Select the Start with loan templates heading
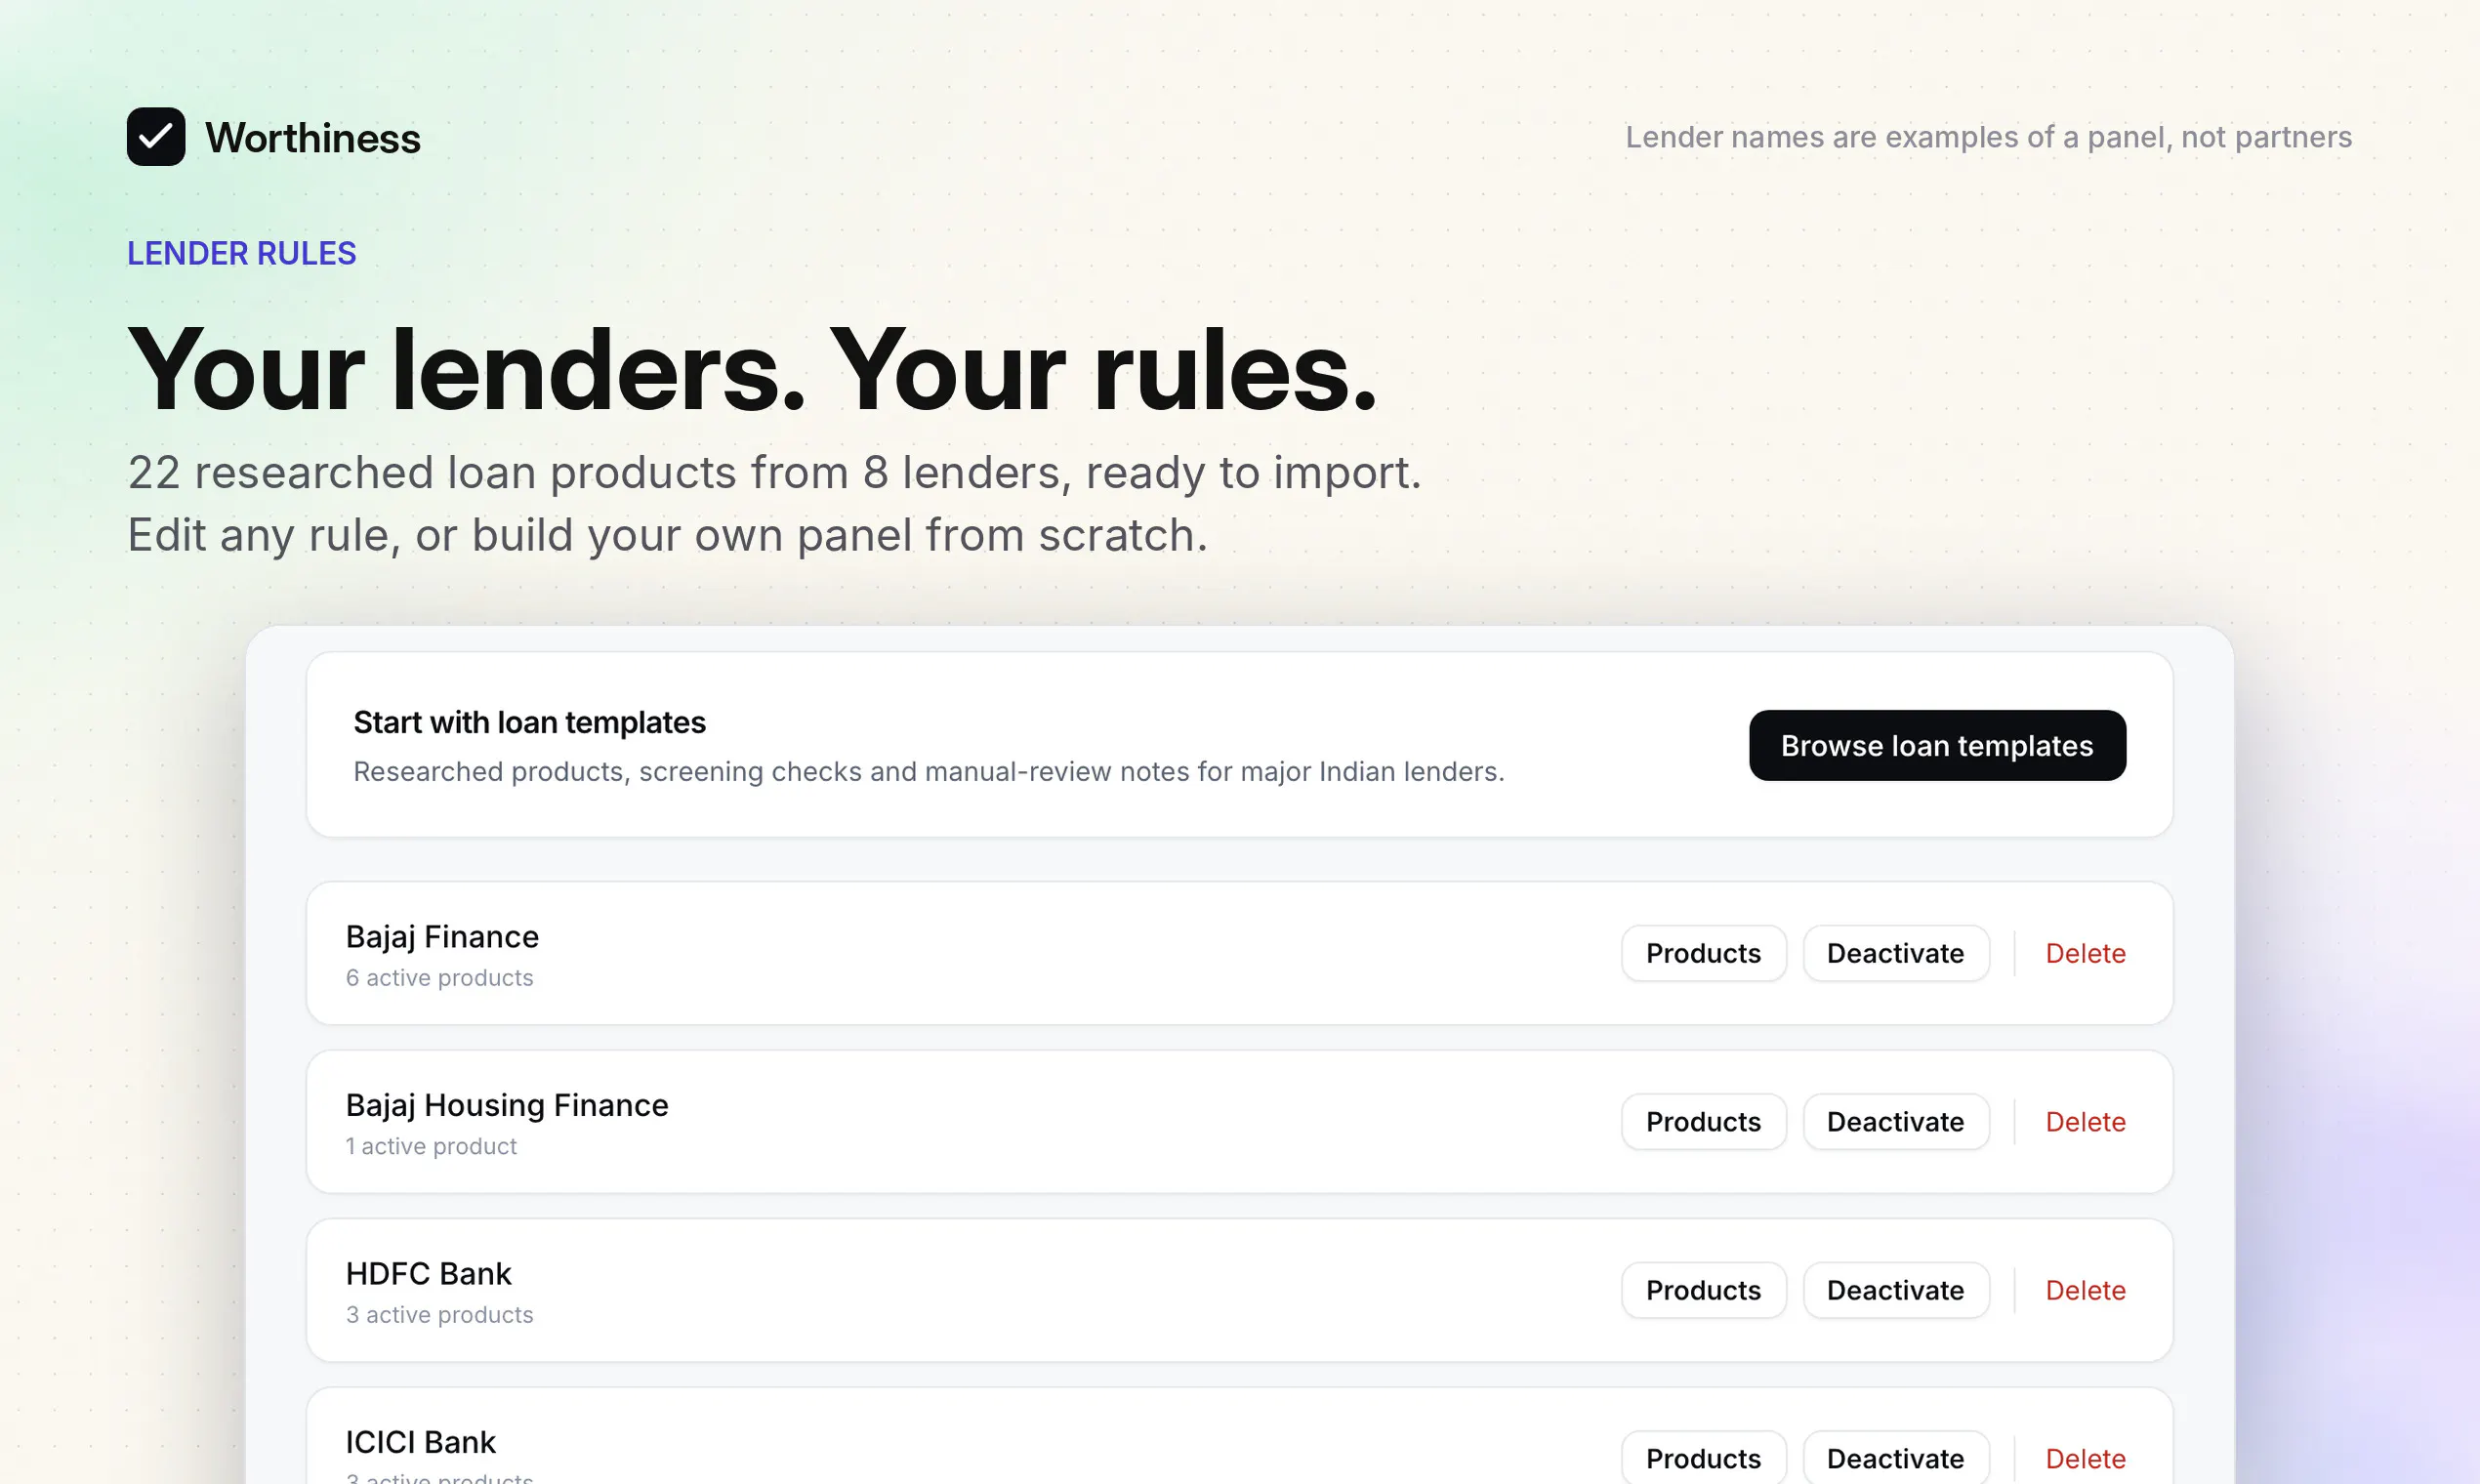Viewport: 2480px width, 1484px height. point(529,722)
